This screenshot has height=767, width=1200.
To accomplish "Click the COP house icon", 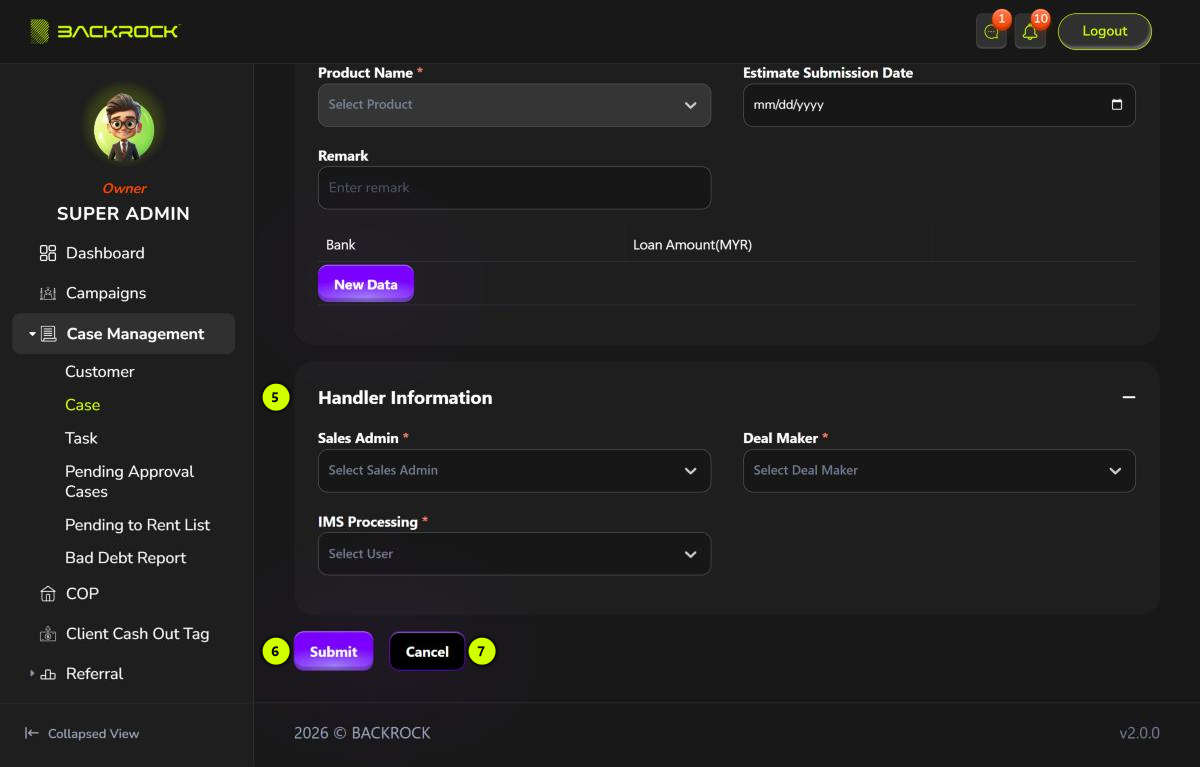I will [x=48, y=594].
